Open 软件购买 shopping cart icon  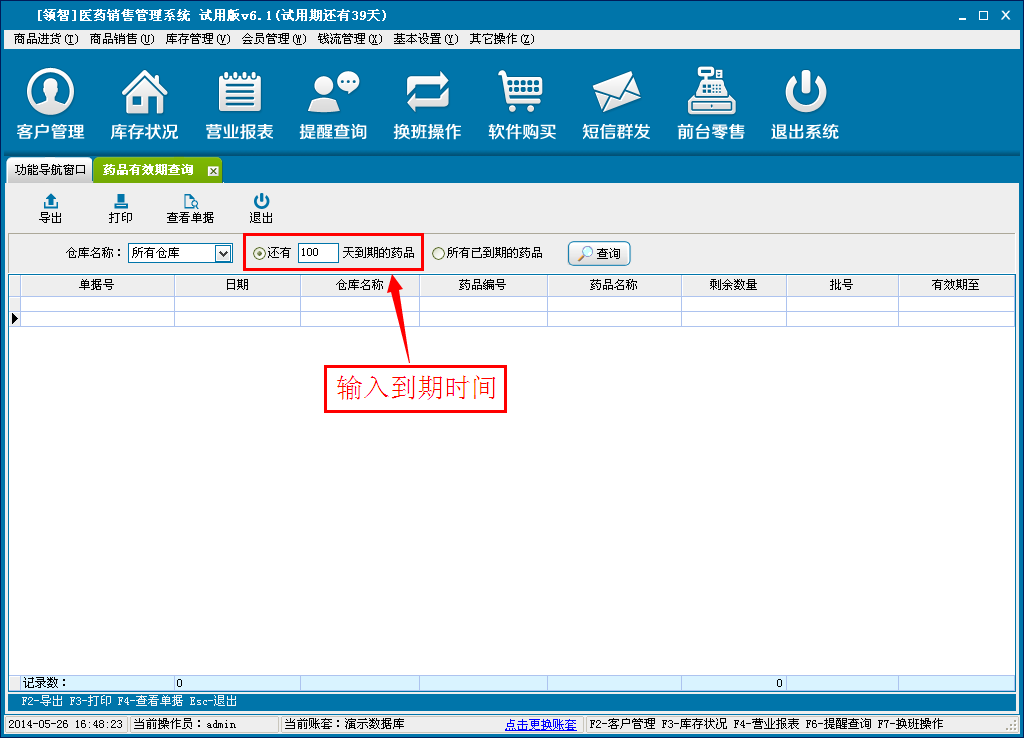[x=521, y=93]
